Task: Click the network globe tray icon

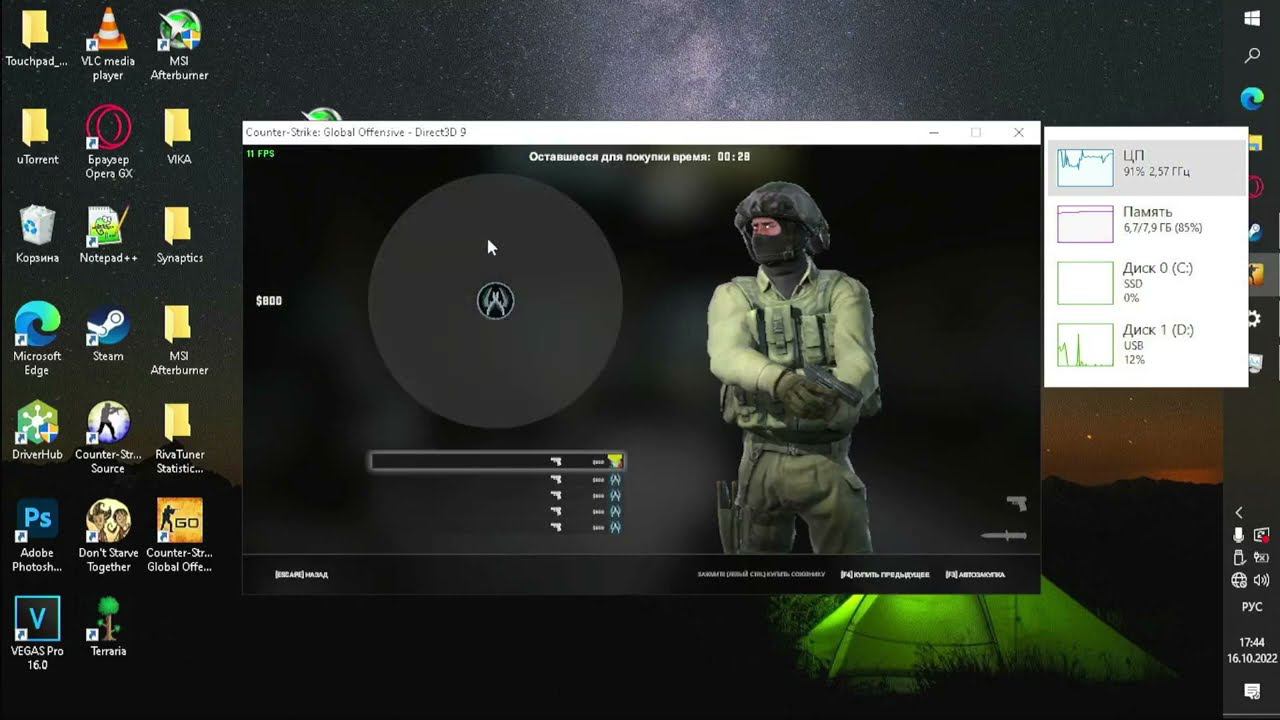Action: click(x=1239, y=580)
